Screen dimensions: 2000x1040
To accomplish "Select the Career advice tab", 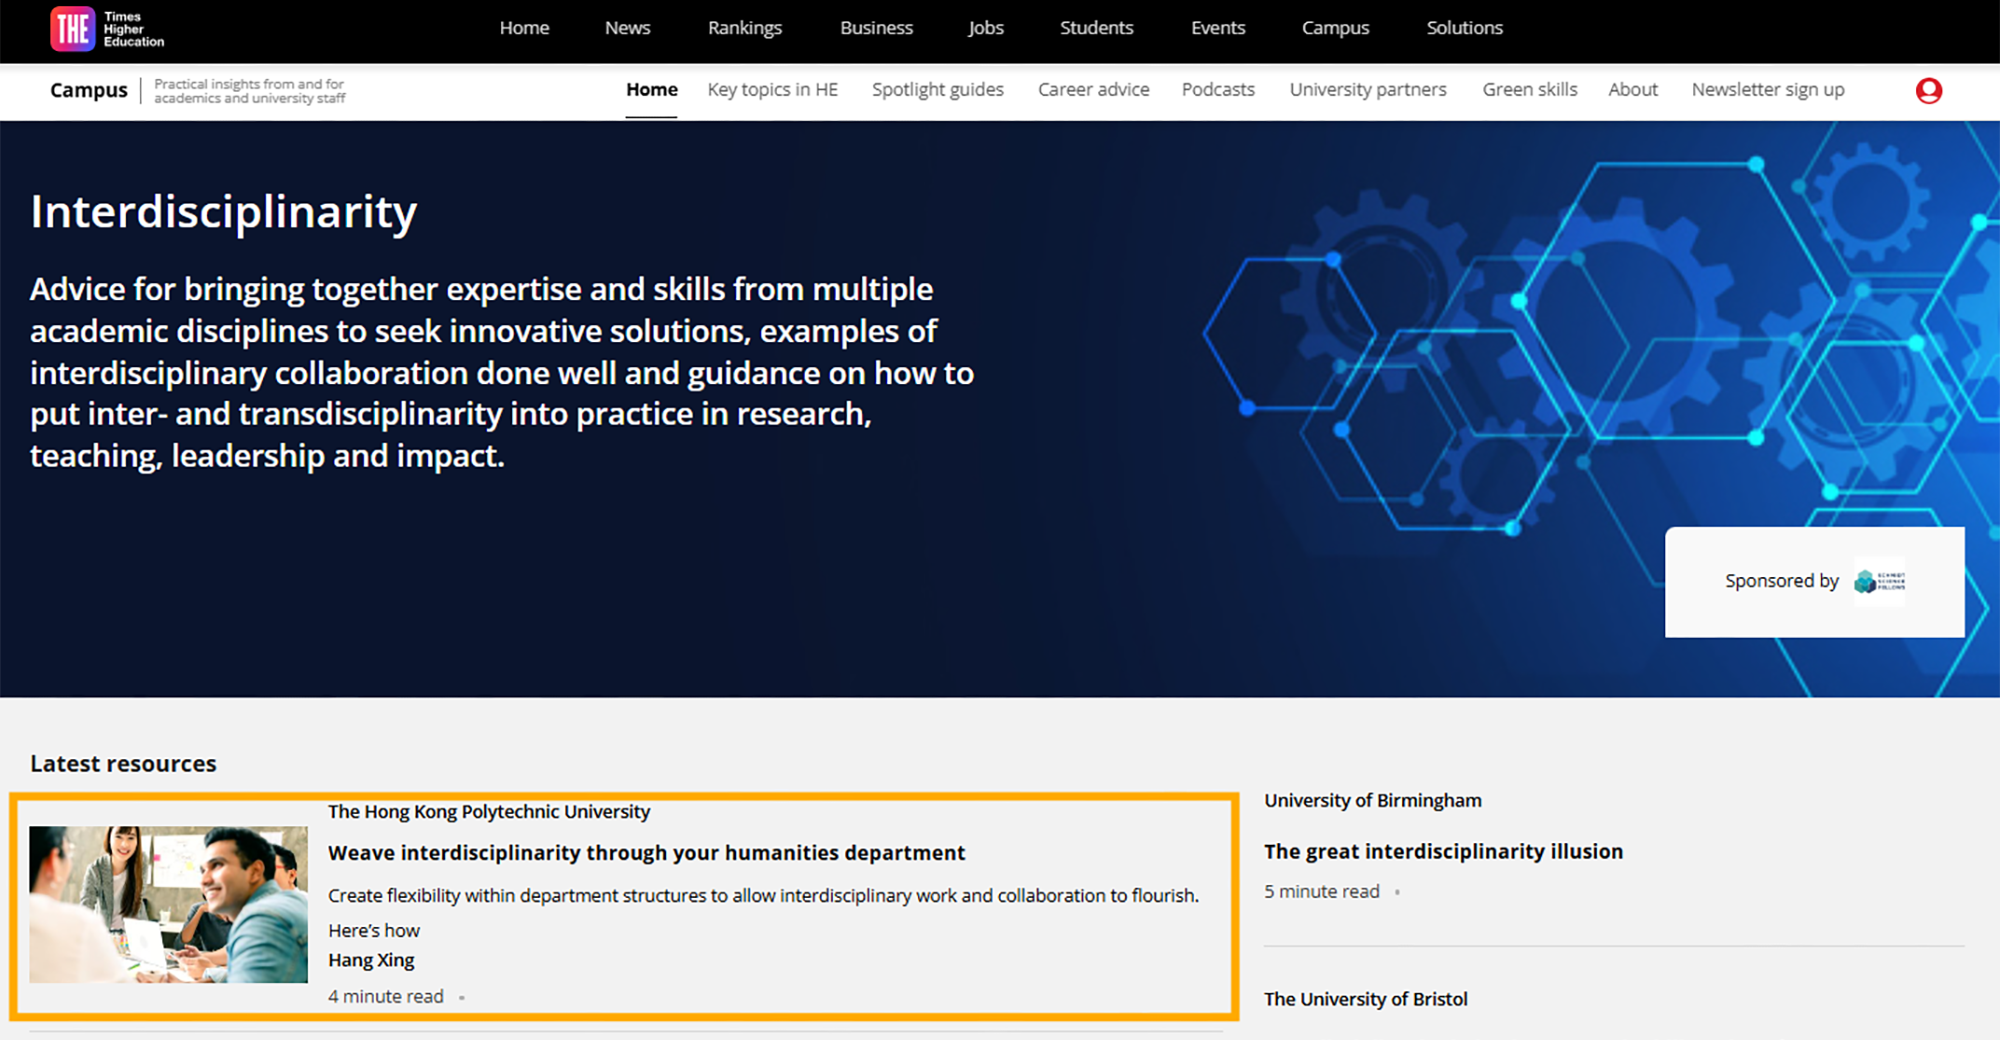I will point(1093,90).
